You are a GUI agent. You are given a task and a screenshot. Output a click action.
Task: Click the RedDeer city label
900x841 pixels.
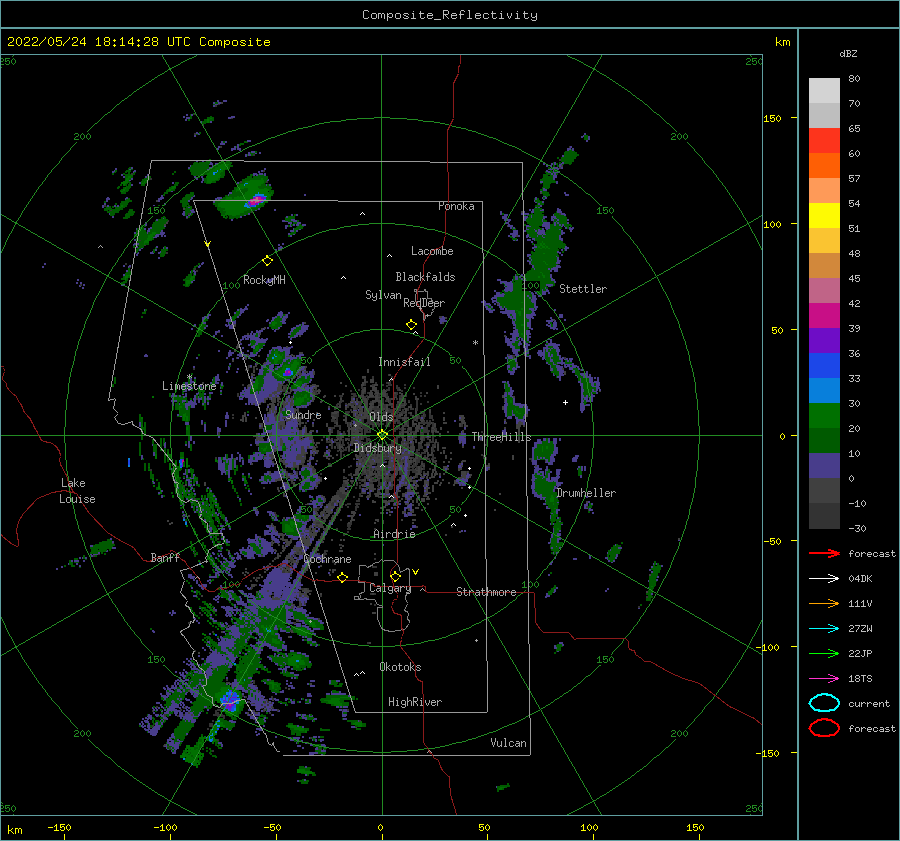[424, 303]
